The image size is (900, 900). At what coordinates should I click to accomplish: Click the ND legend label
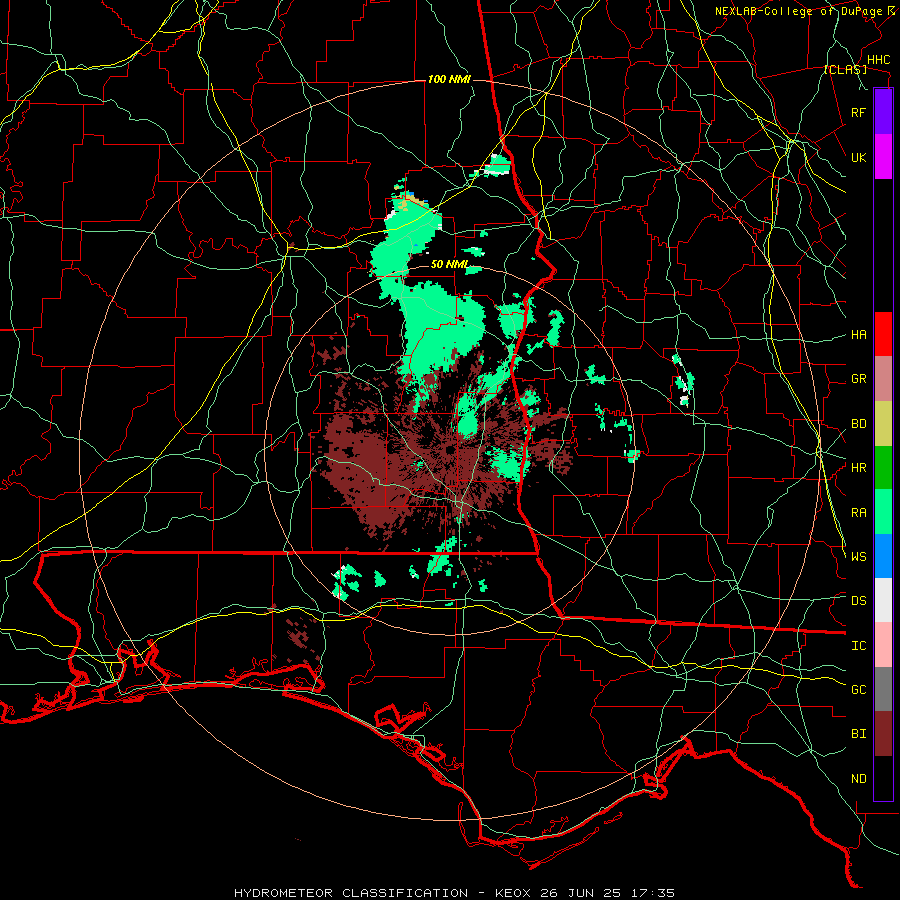[858, 779]
